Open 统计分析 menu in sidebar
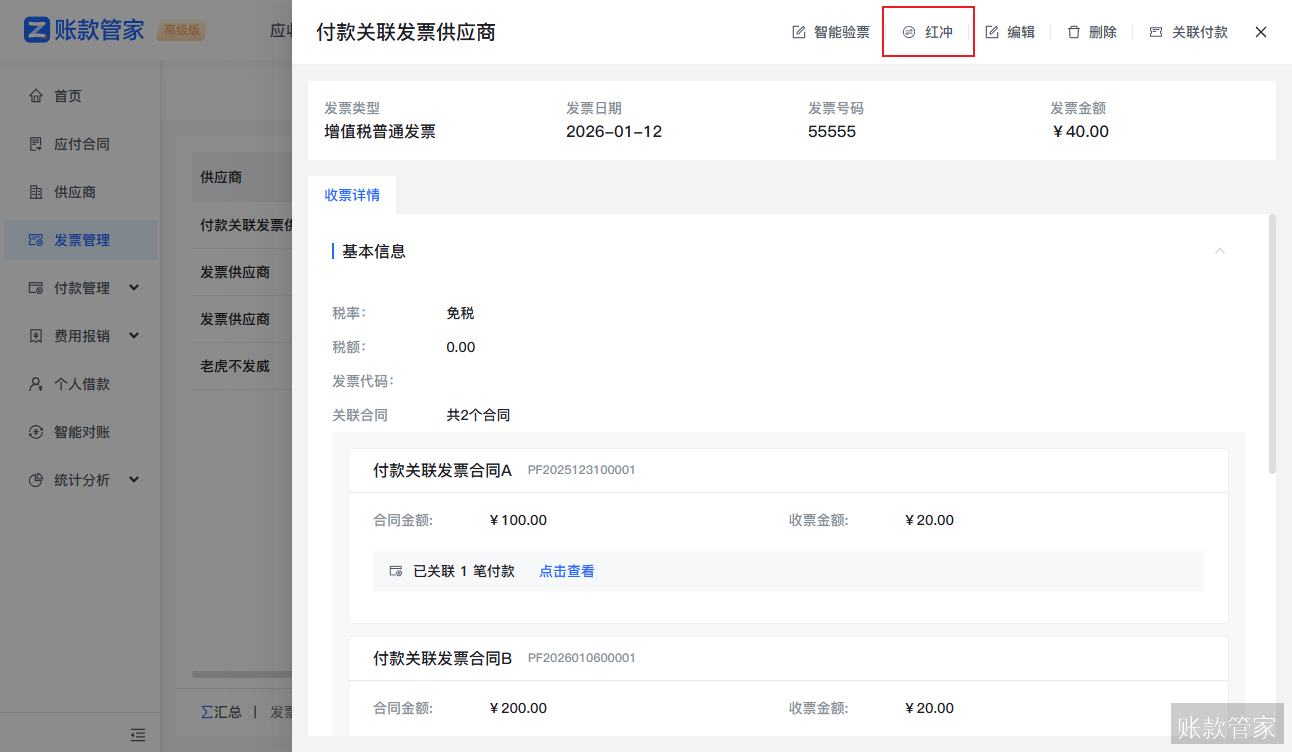Screen dimensions: 1292x752 [80, 479]
